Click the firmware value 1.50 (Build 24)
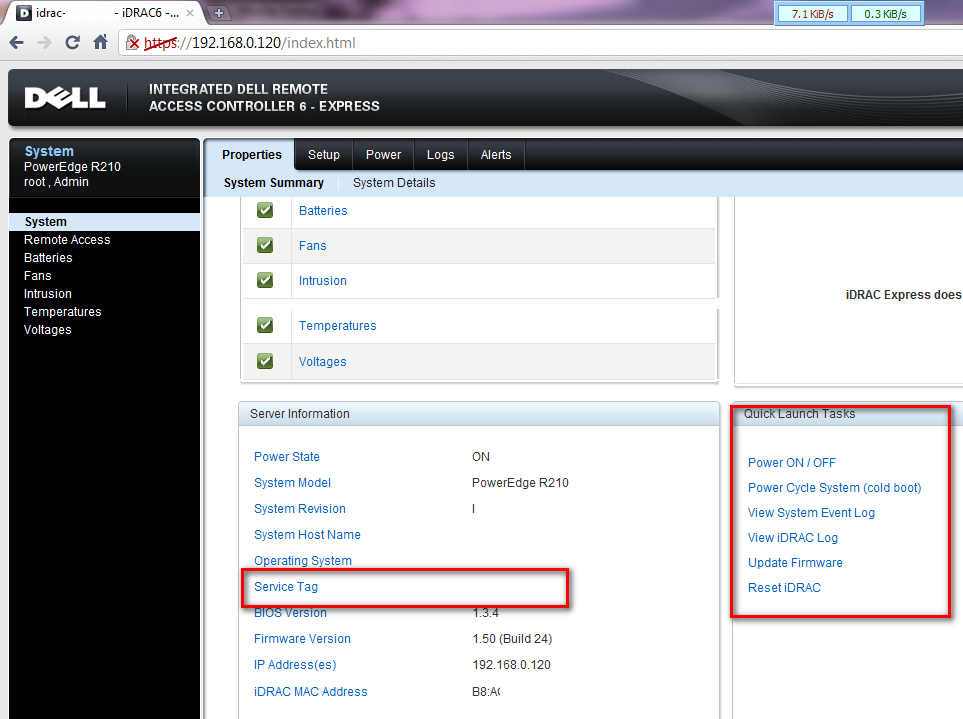 [512, 639]
